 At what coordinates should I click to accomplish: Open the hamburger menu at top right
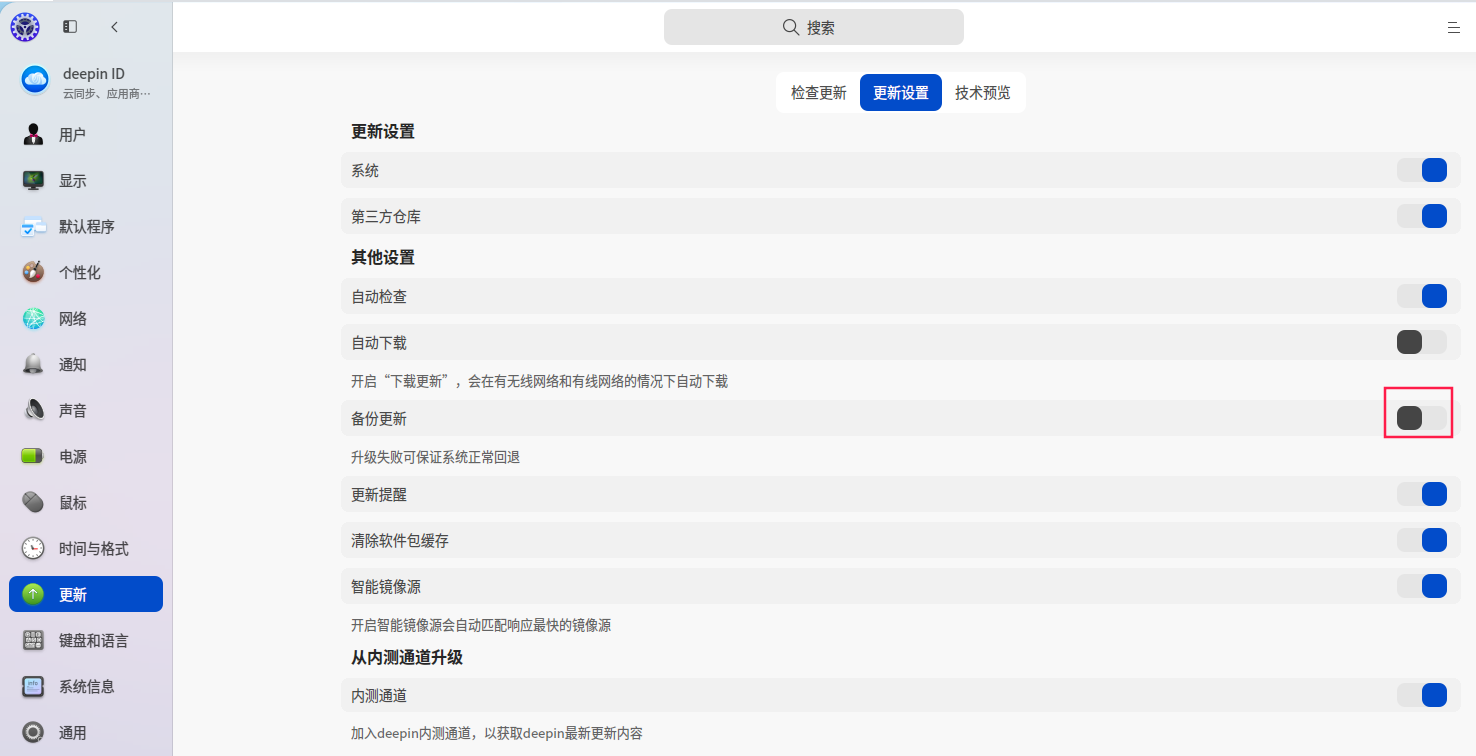point(1453,28)
